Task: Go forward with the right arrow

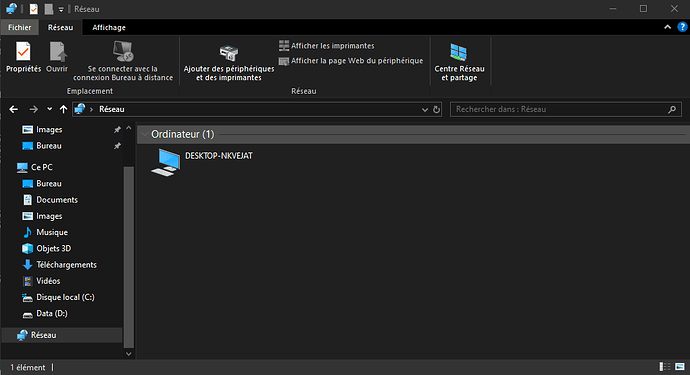Action: coord(33,109)
